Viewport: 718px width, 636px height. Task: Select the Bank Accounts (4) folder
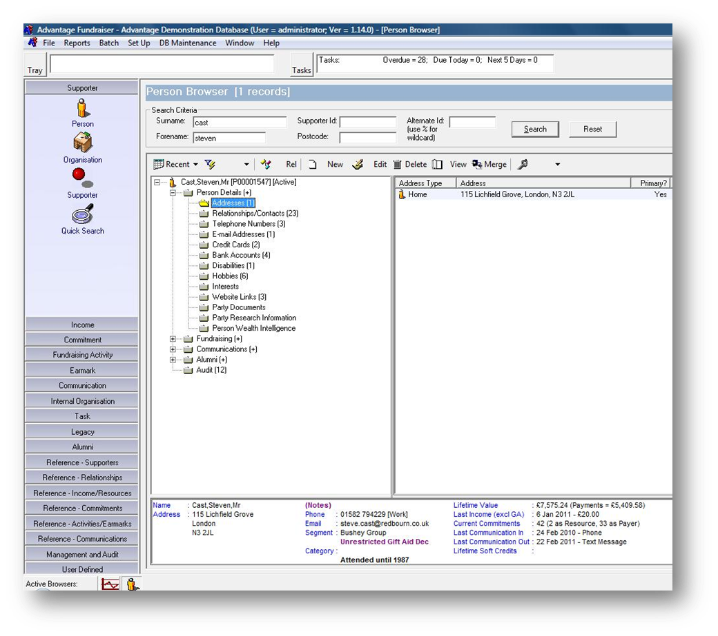point(241,255)
